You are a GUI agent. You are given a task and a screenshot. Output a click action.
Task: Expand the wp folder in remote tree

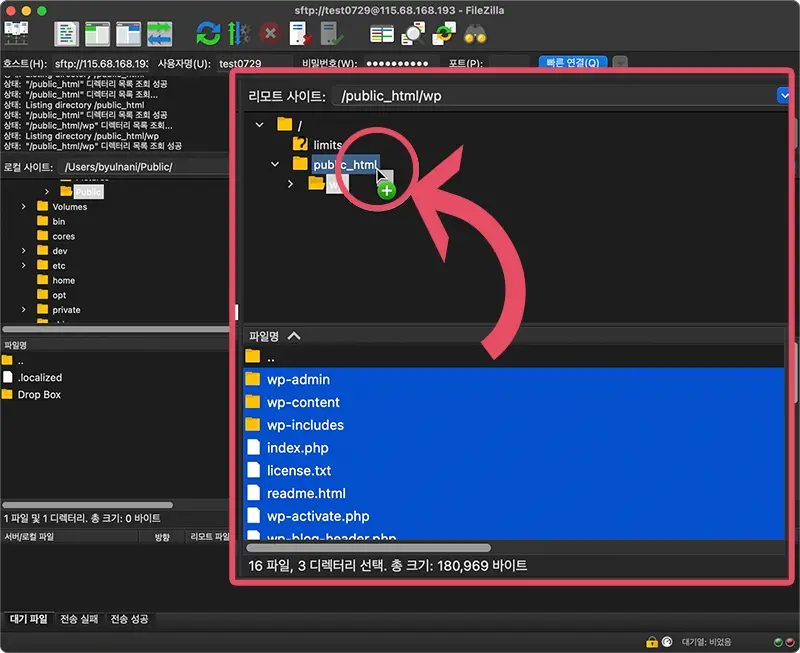290,184
